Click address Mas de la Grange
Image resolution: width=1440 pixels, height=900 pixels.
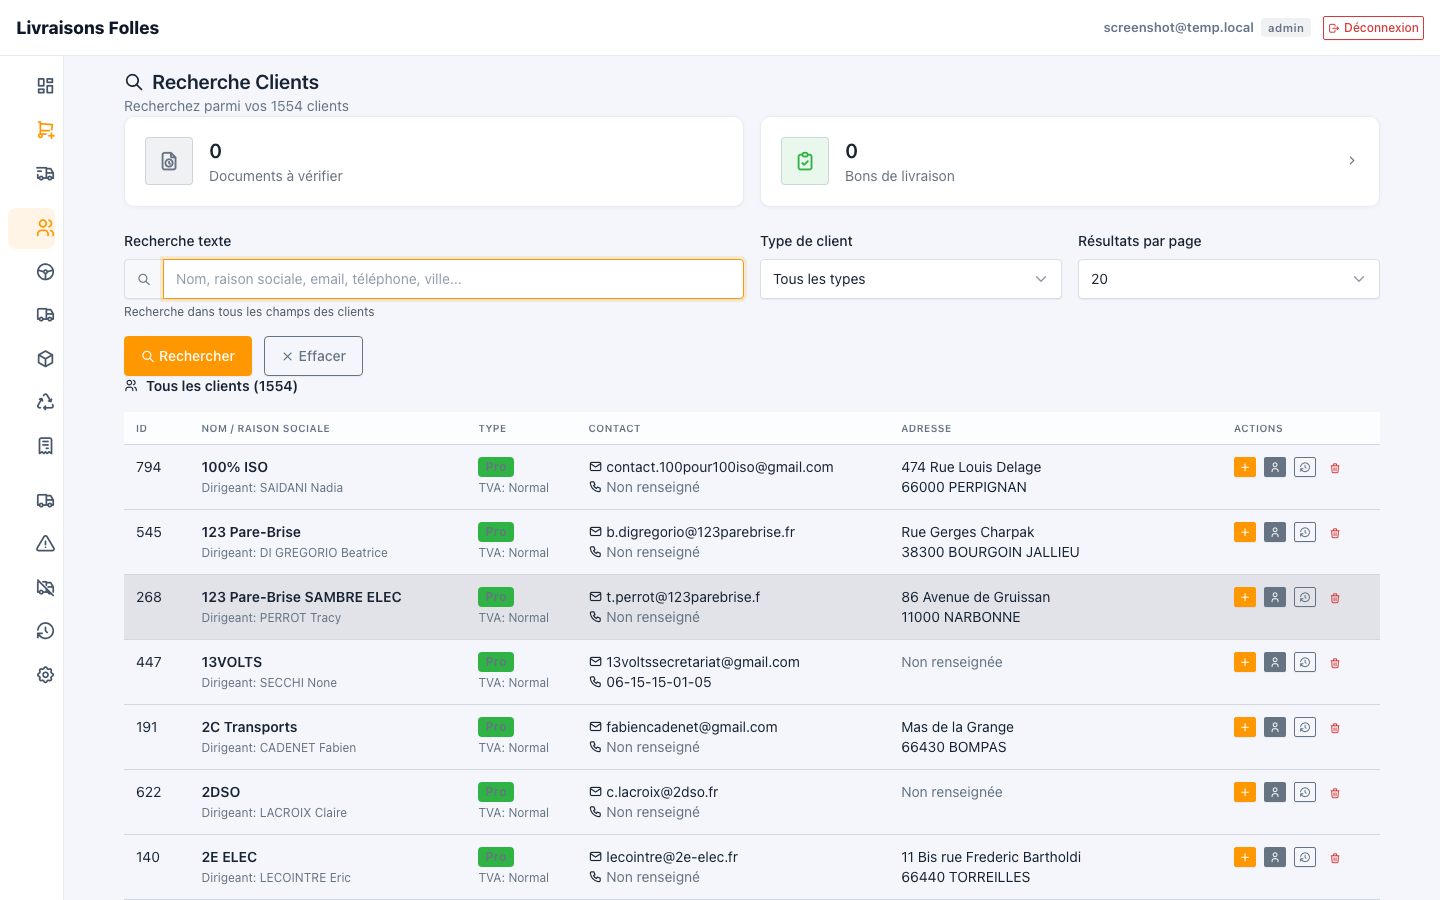tap(957, 727)
